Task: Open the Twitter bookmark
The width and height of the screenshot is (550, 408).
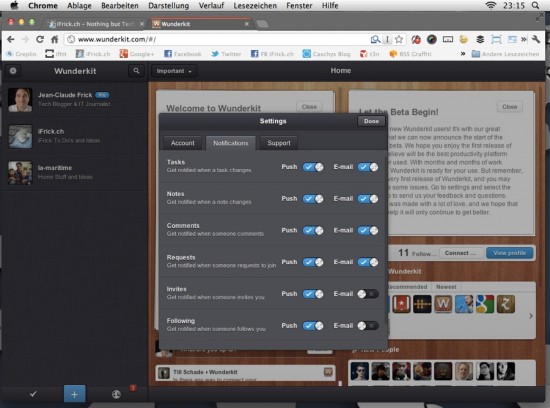Action: (226, 54)
